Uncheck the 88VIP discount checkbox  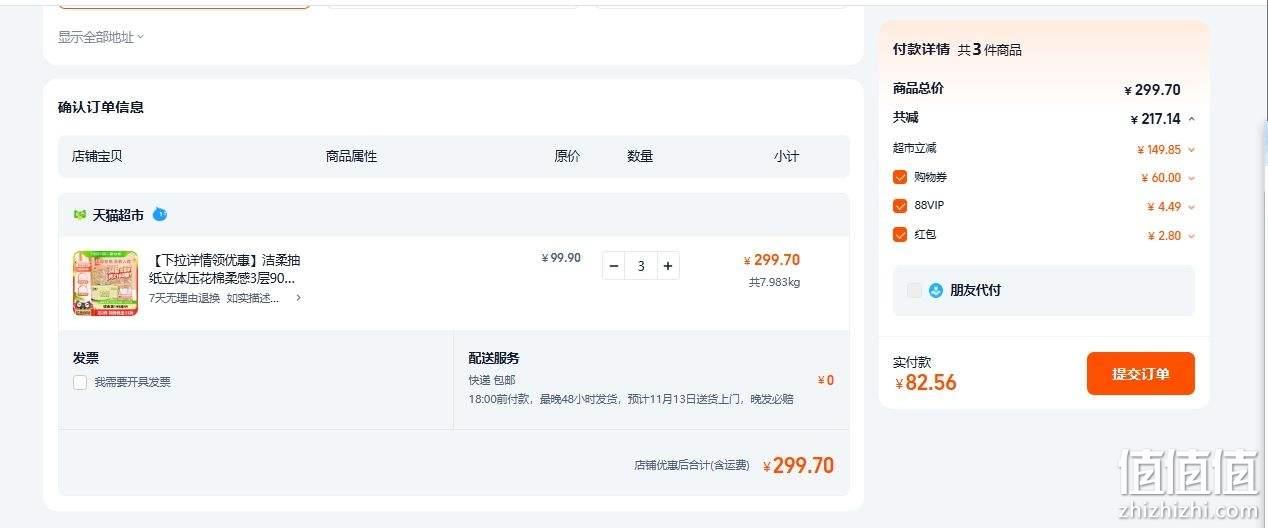click(x=900, y=206)
